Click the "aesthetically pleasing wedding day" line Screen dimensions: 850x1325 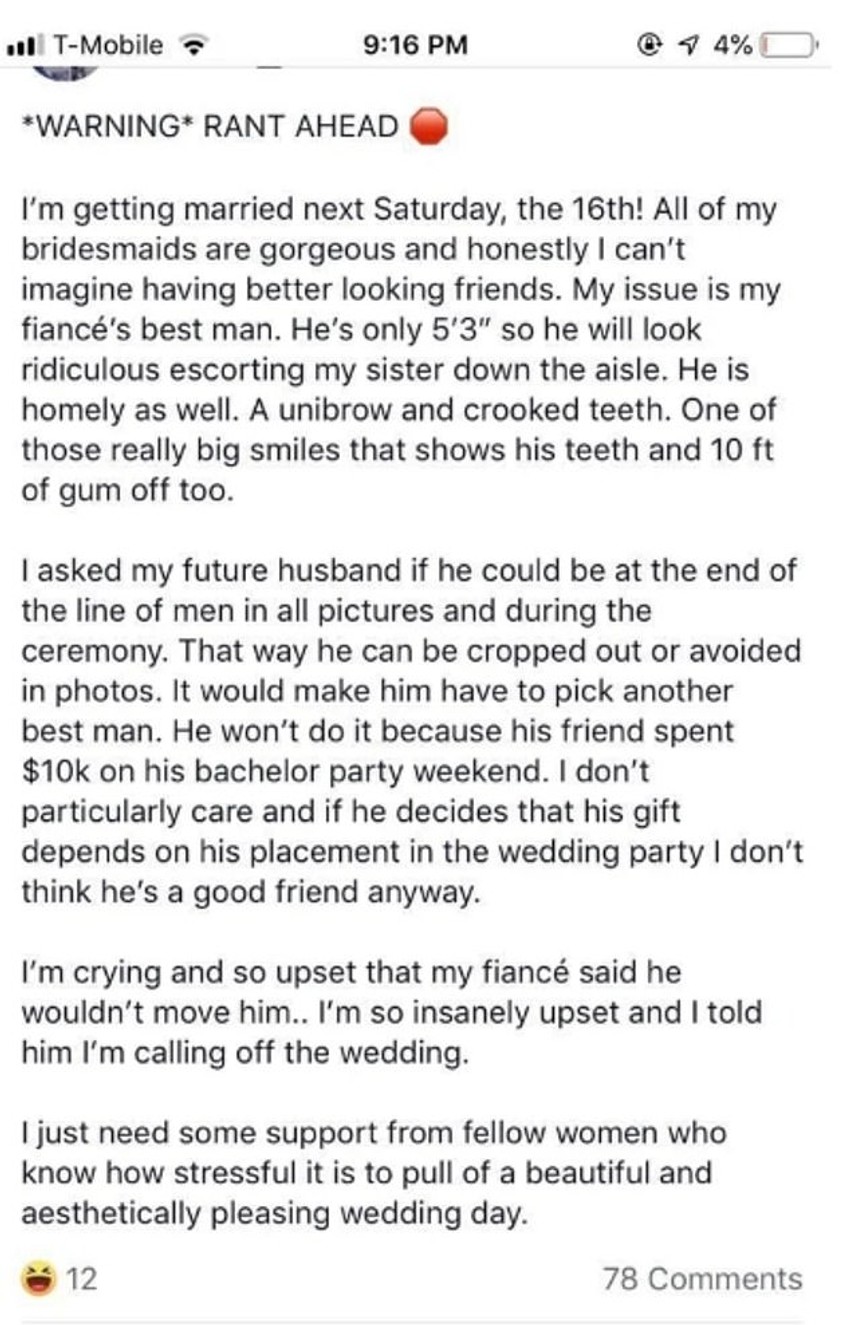coord(272,1213)
